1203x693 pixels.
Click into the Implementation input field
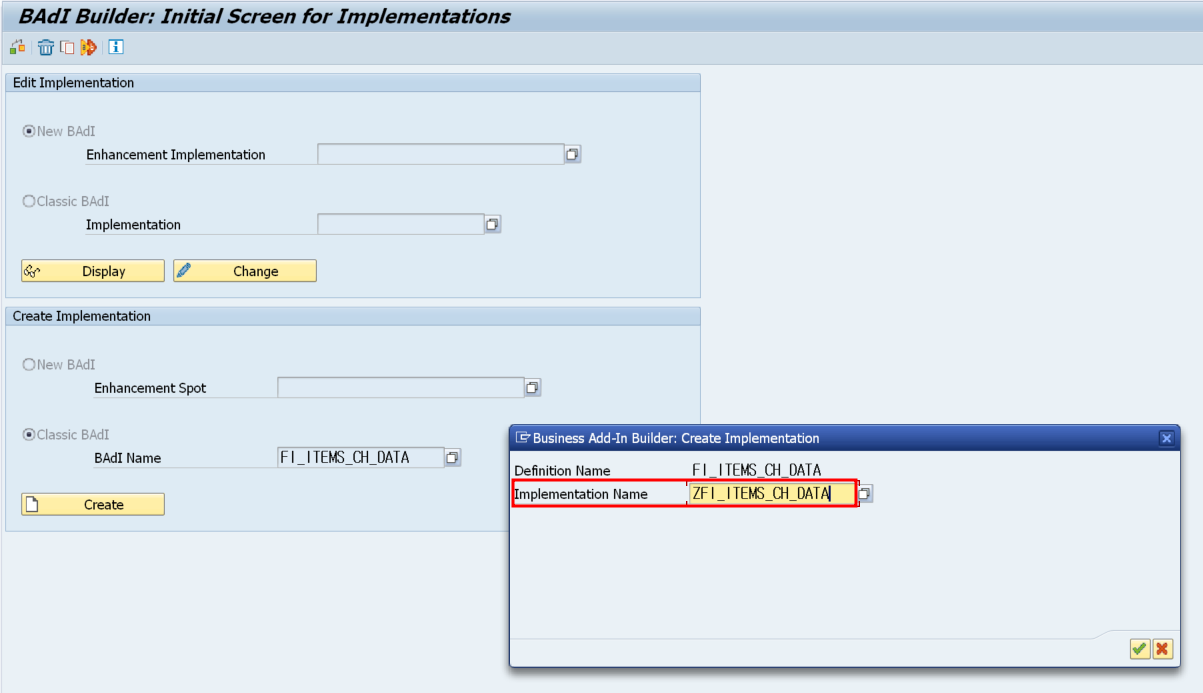[x=401, y=224]
